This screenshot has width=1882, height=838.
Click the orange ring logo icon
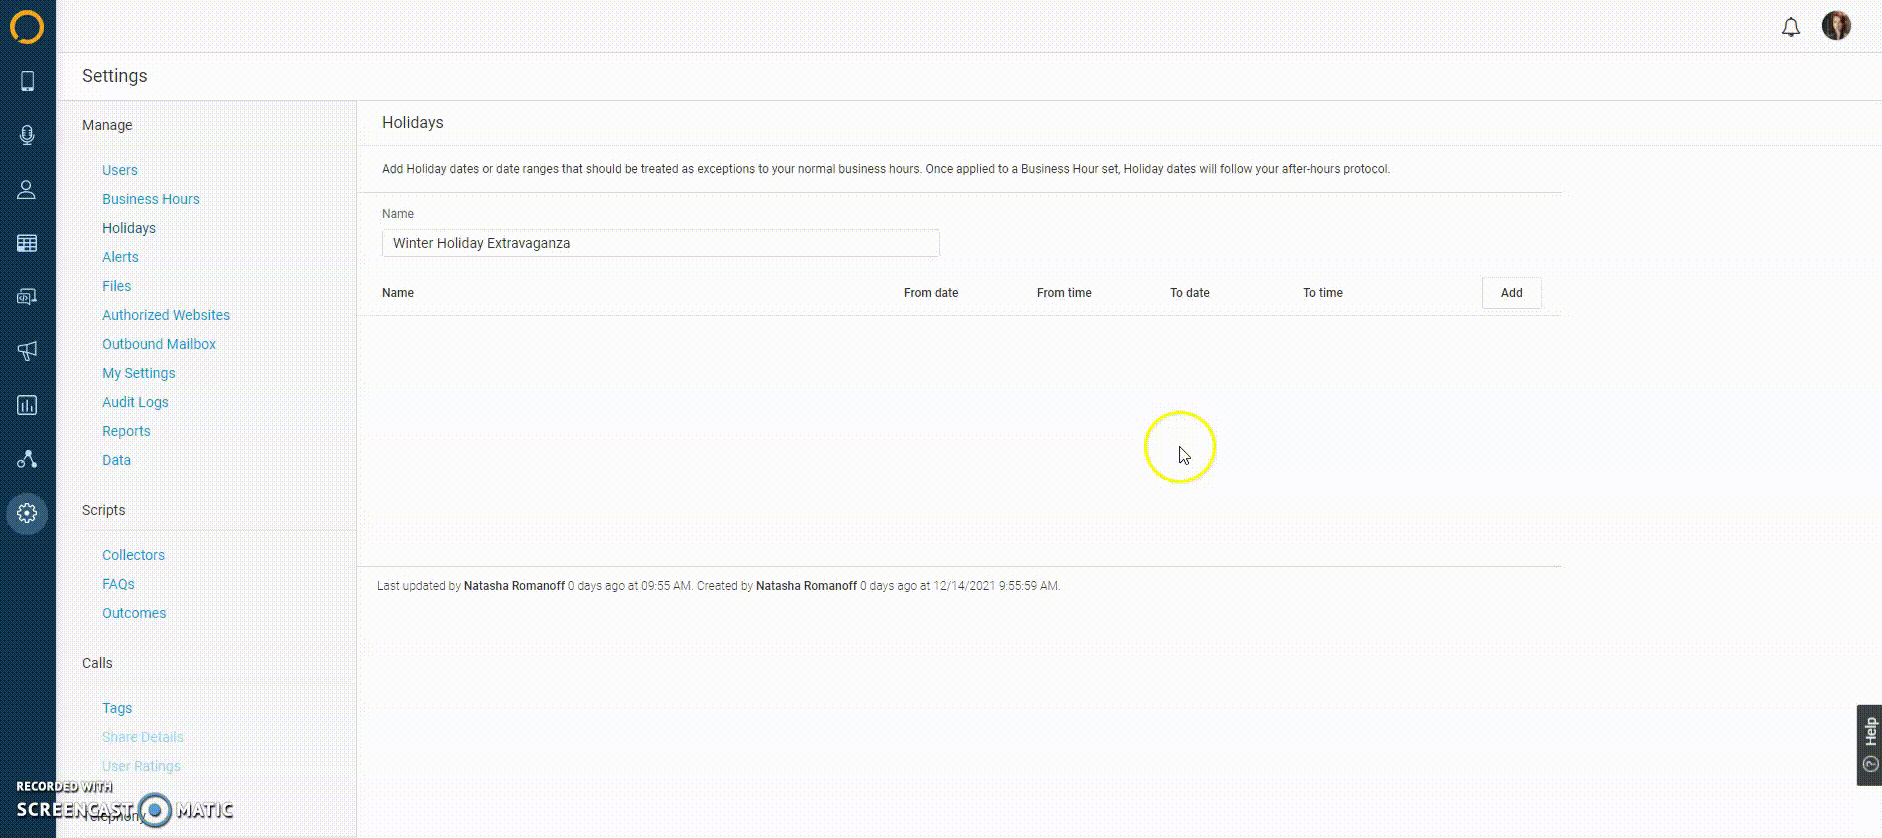click(x=27, y=27)
